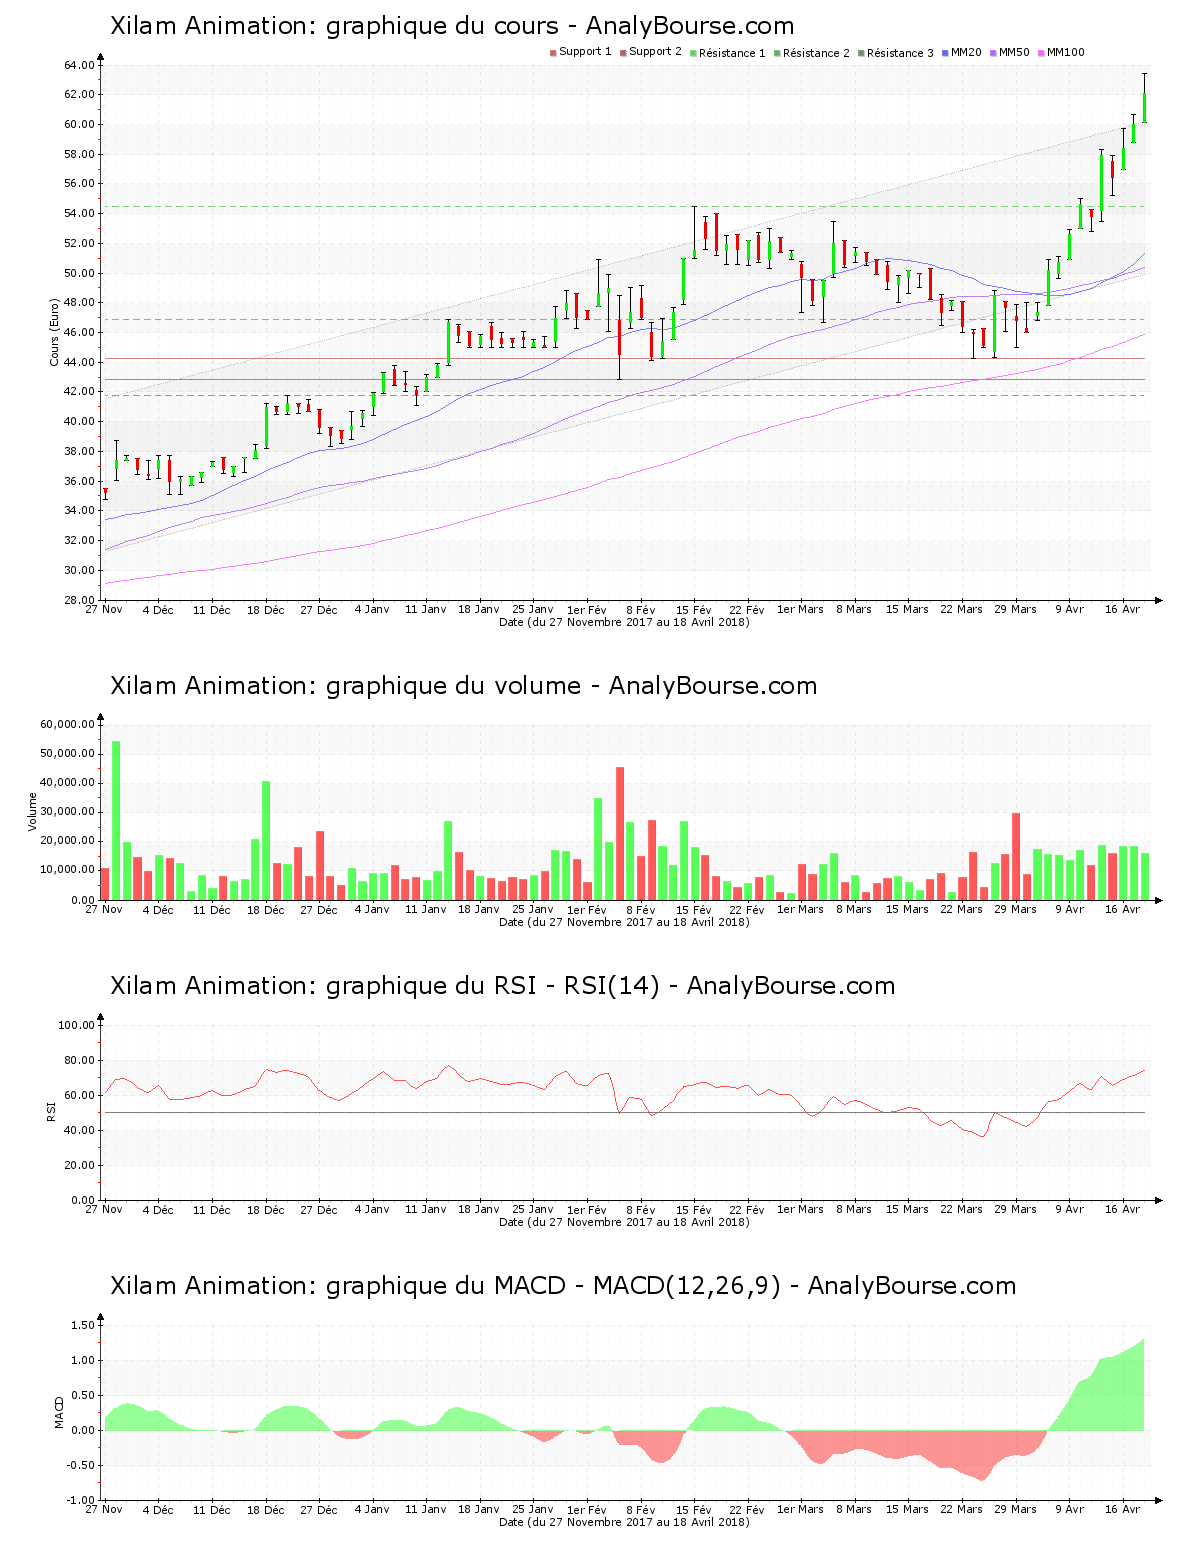Click the '64.00' price axis value

pos(79,65)
